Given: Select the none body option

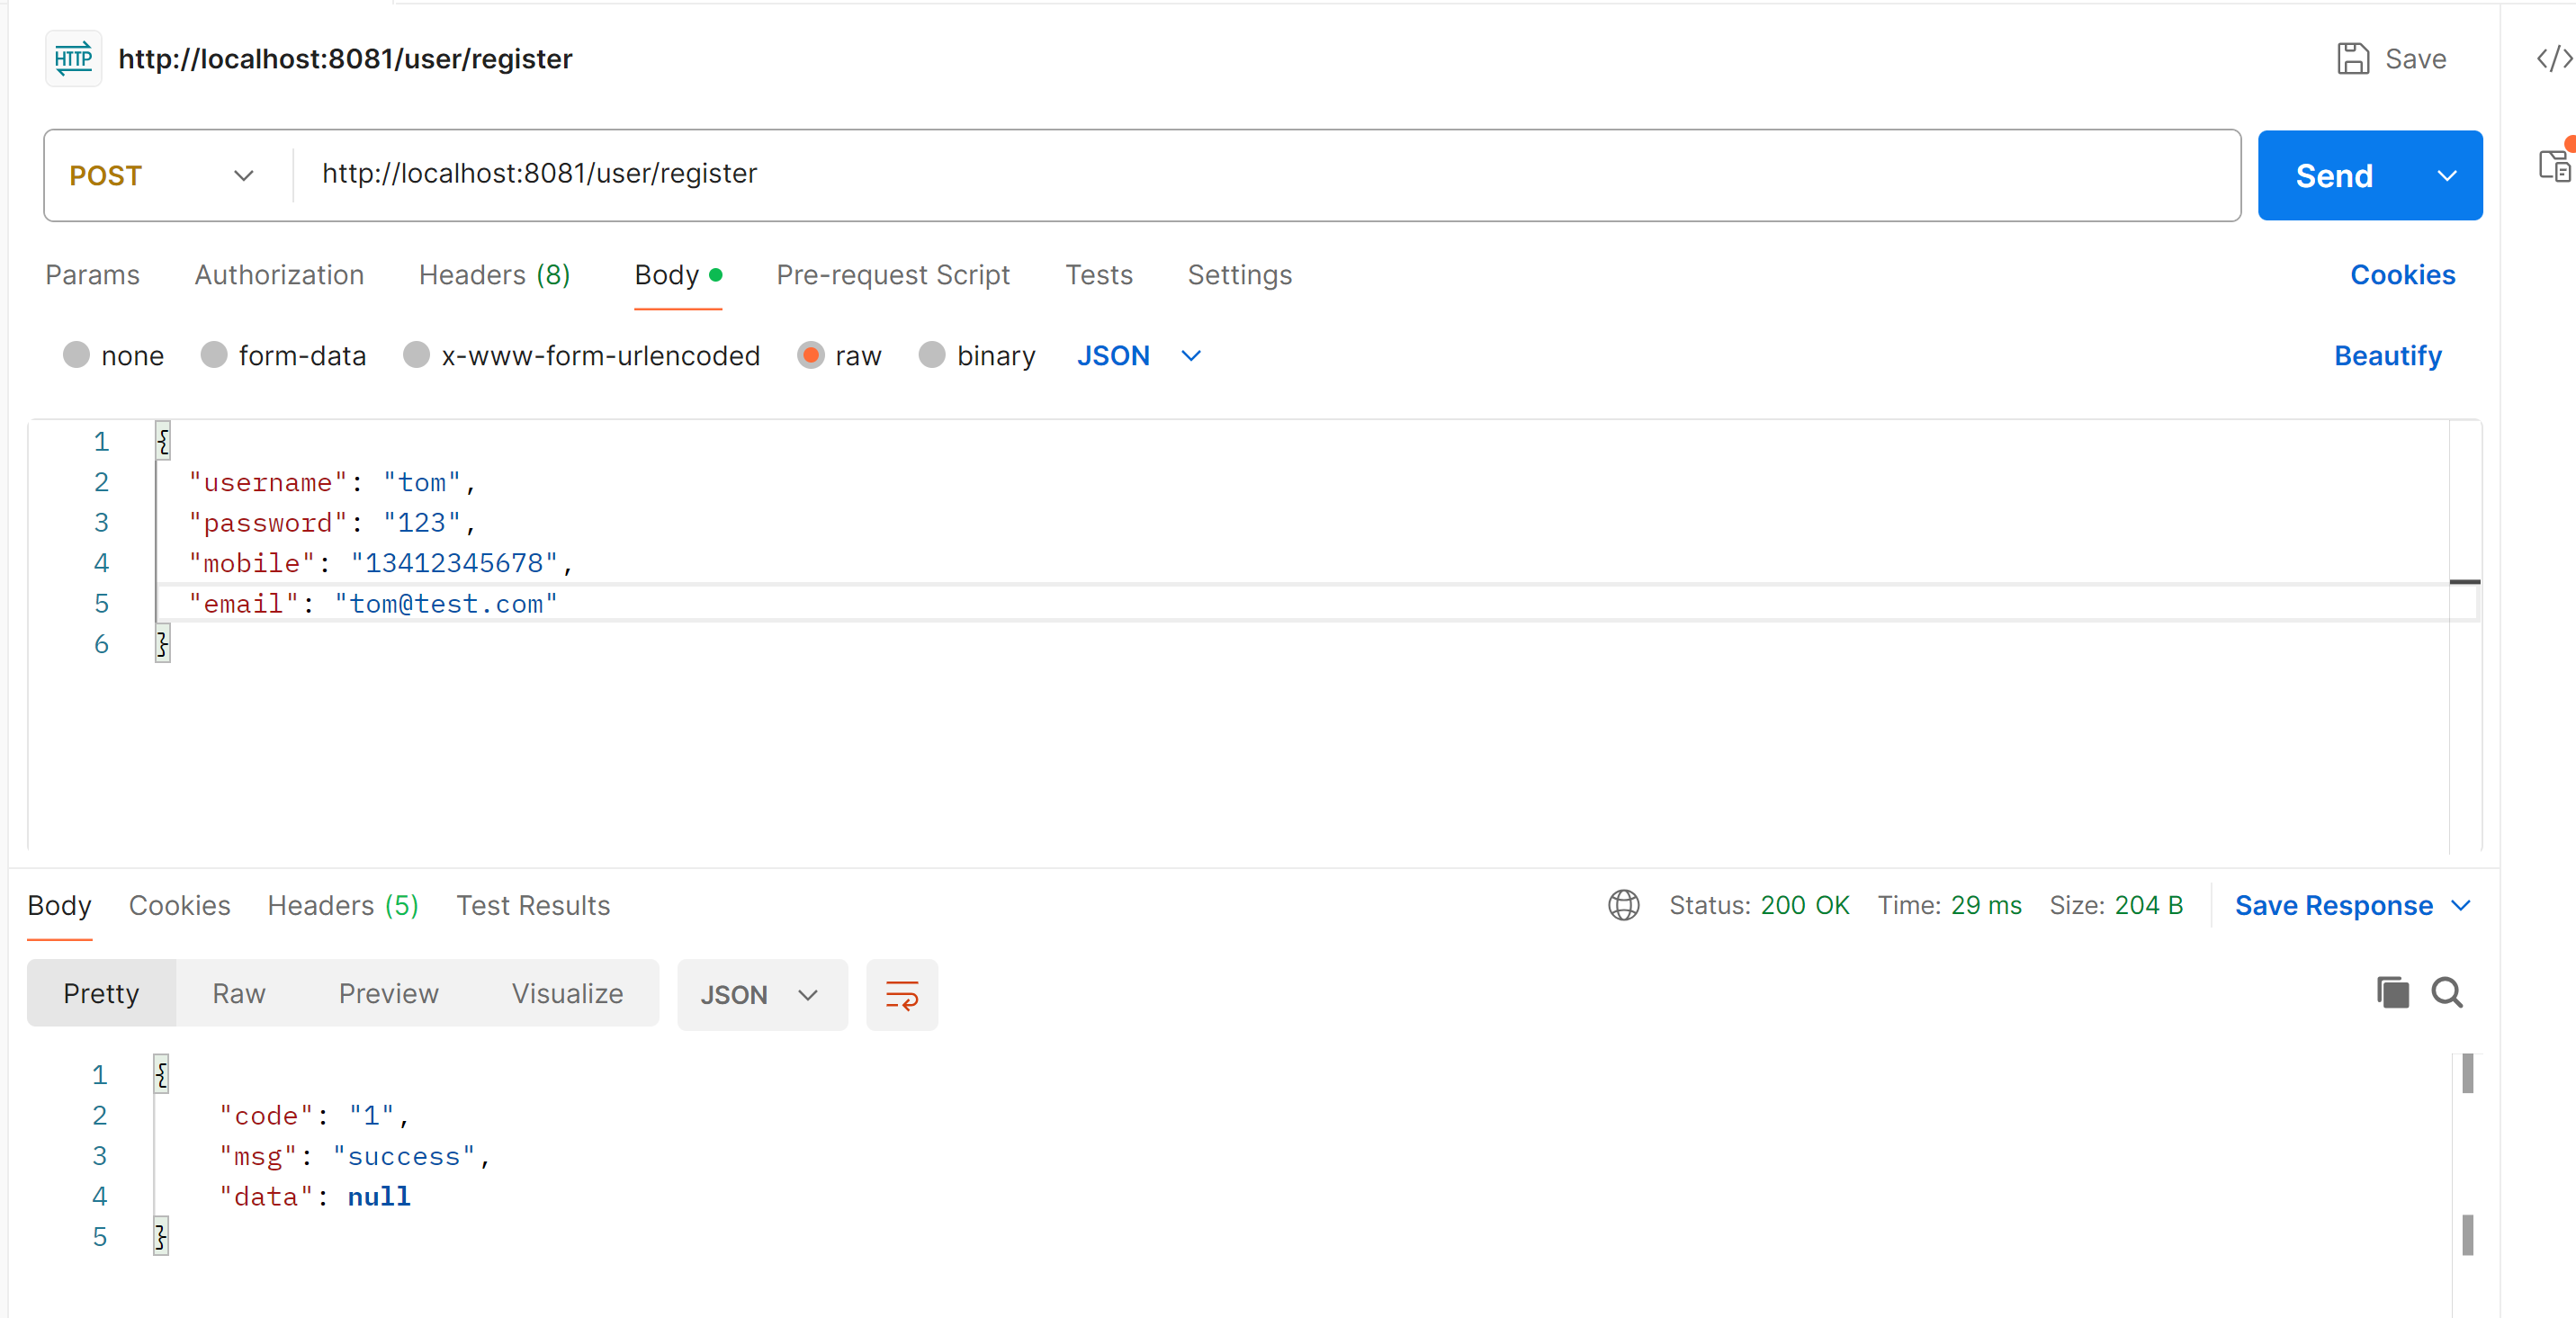Looking at the screenshot, I should pyautogui.click(x=77, y=355).
